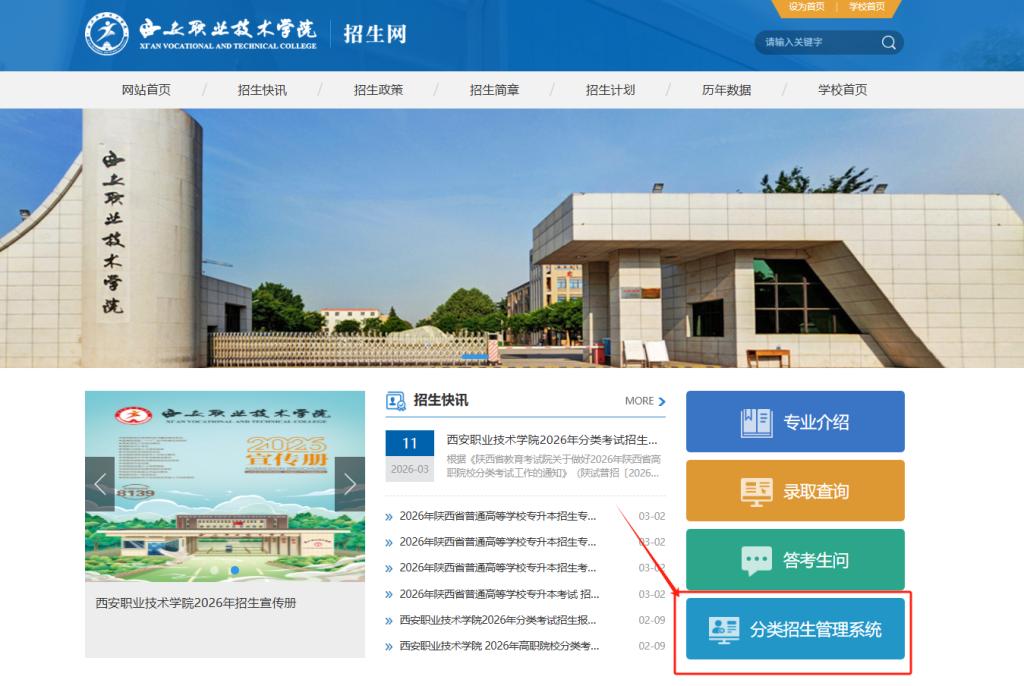Show next slide with right arrow

click(x=349, y=485)
